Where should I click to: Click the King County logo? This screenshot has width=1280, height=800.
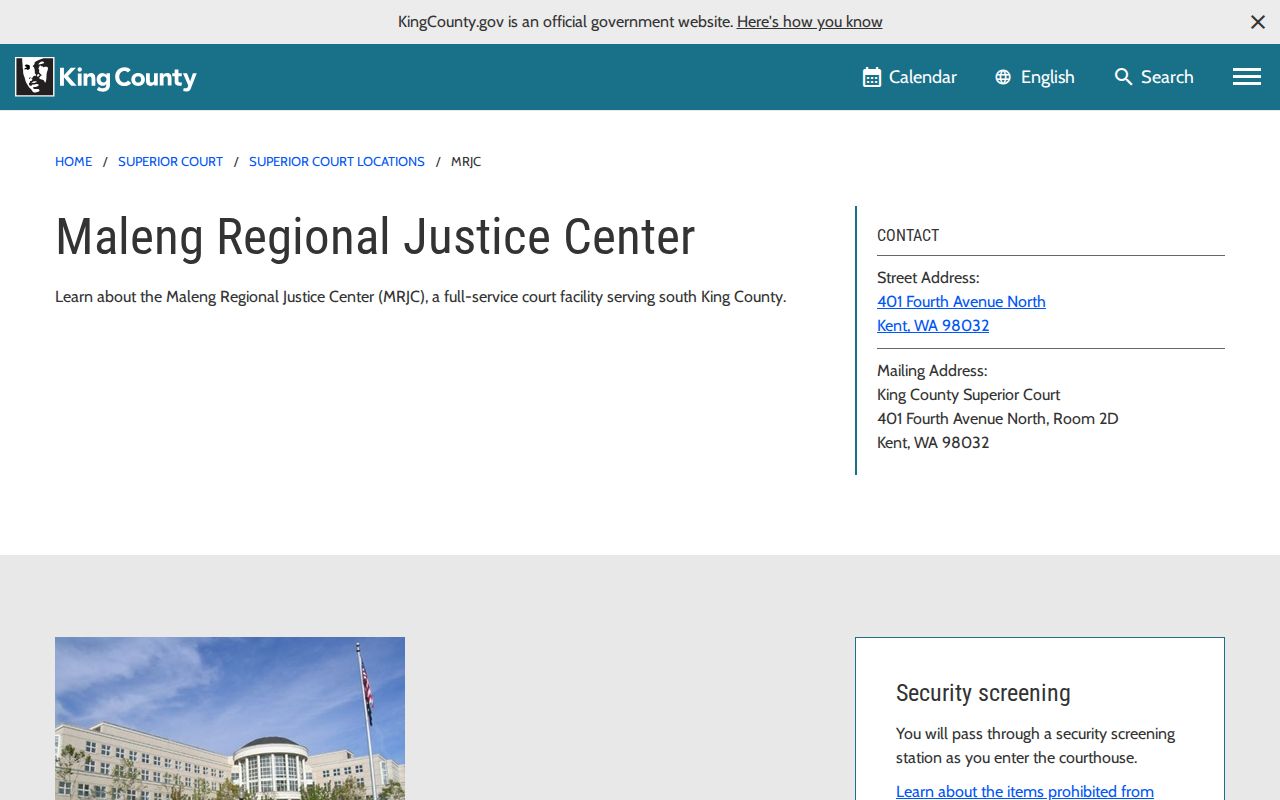tap(106, 77)
